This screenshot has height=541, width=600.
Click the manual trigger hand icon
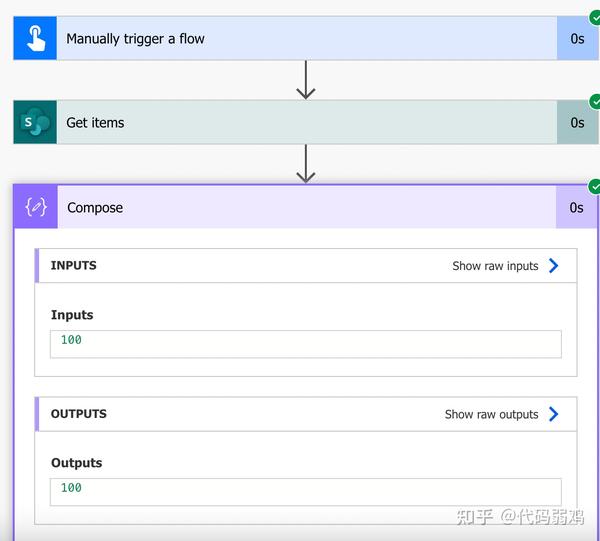coord(35,39)
